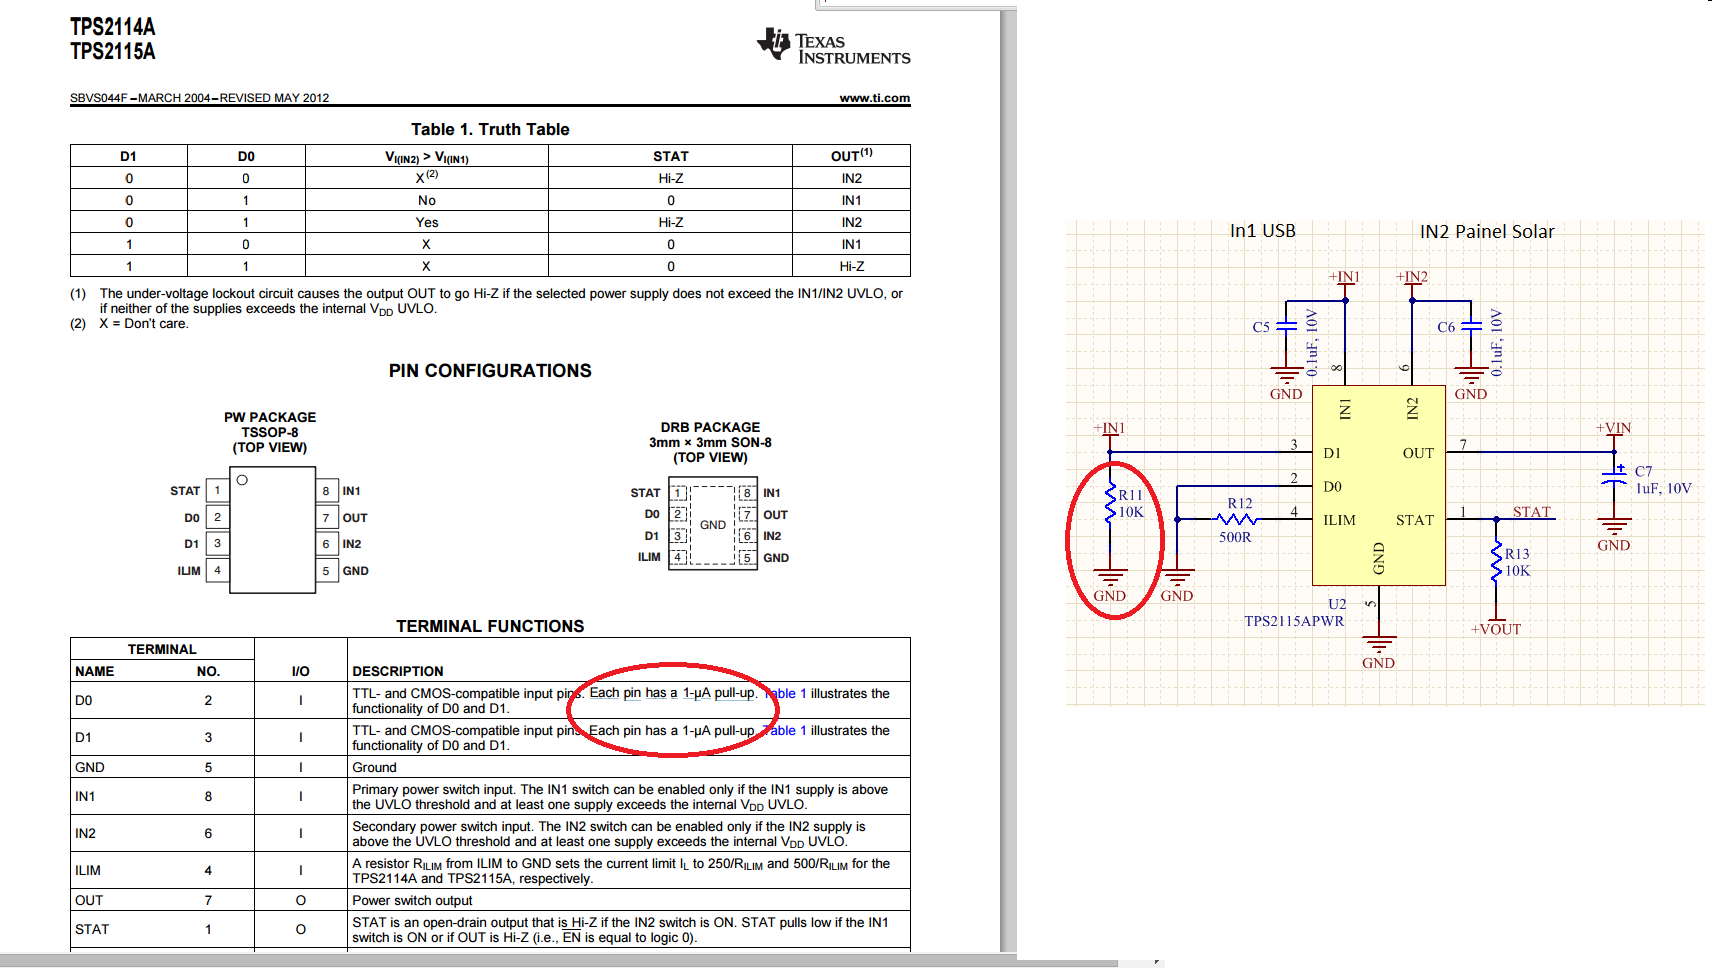
Task: Click the GND symbol under capacitor C7
Action: click(x=1614, y=534)
